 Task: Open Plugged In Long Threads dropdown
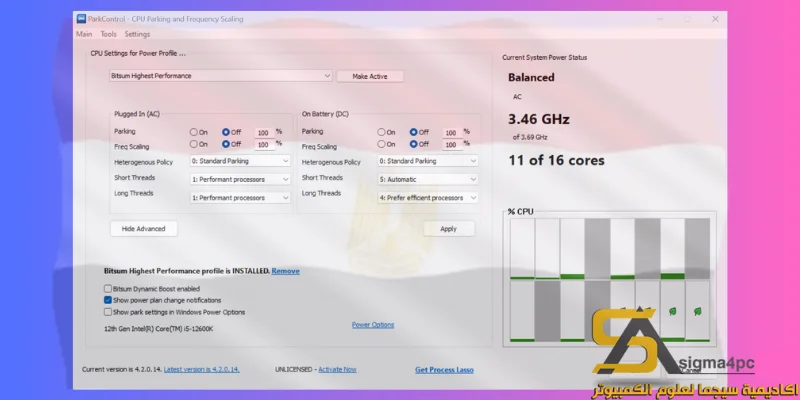[240, 198]
